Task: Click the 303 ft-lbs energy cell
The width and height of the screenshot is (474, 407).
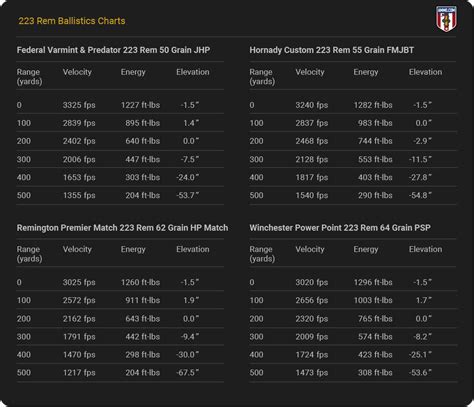Action: (x=143, y=177)
